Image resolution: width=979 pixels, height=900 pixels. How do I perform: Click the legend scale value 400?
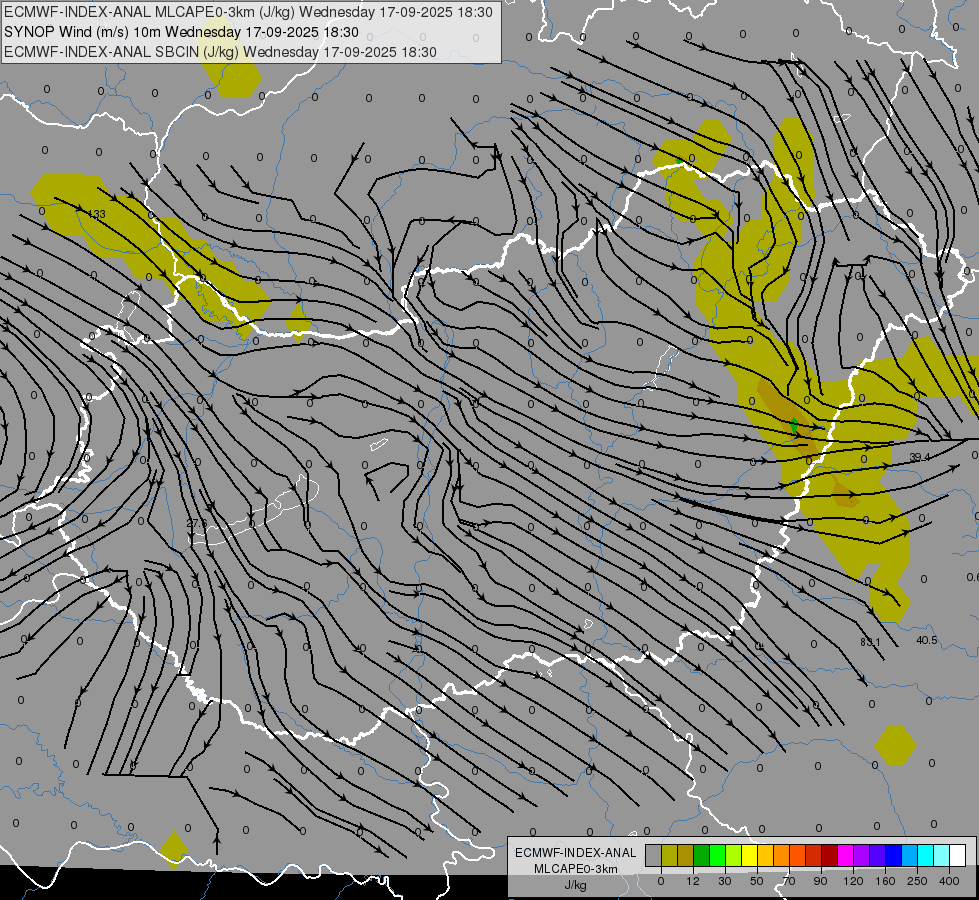[x=949, y=881]
